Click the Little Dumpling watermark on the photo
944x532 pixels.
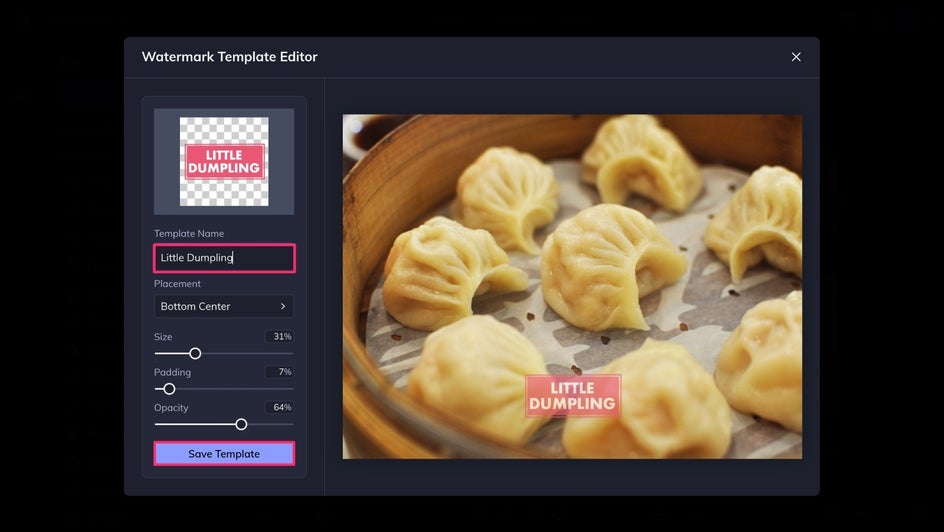[572, 396]
